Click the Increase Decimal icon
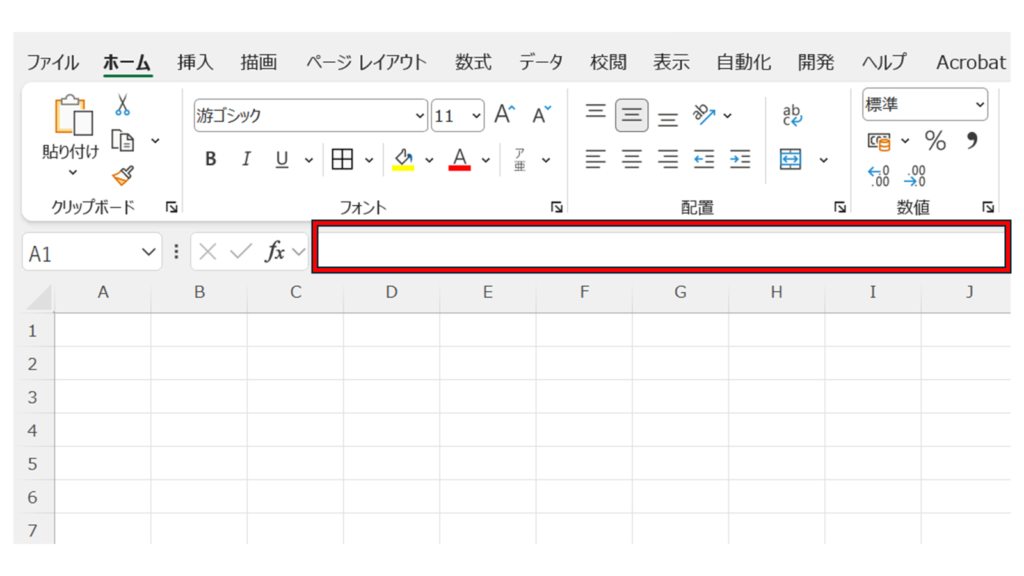 coord(879,176)
